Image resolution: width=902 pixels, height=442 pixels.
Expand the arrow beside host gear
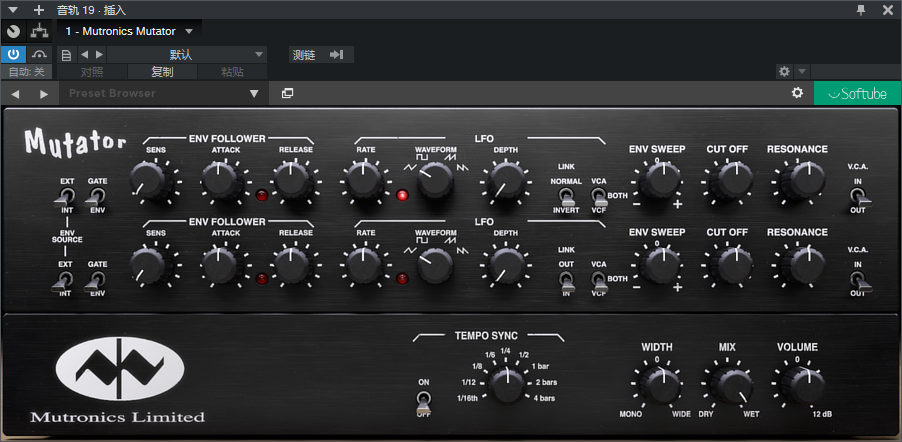[801, 71]
